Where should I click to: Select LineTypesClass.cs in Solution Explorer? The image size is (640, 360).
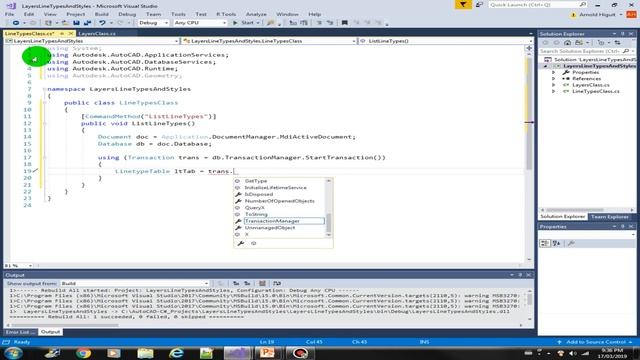[596, 91]
